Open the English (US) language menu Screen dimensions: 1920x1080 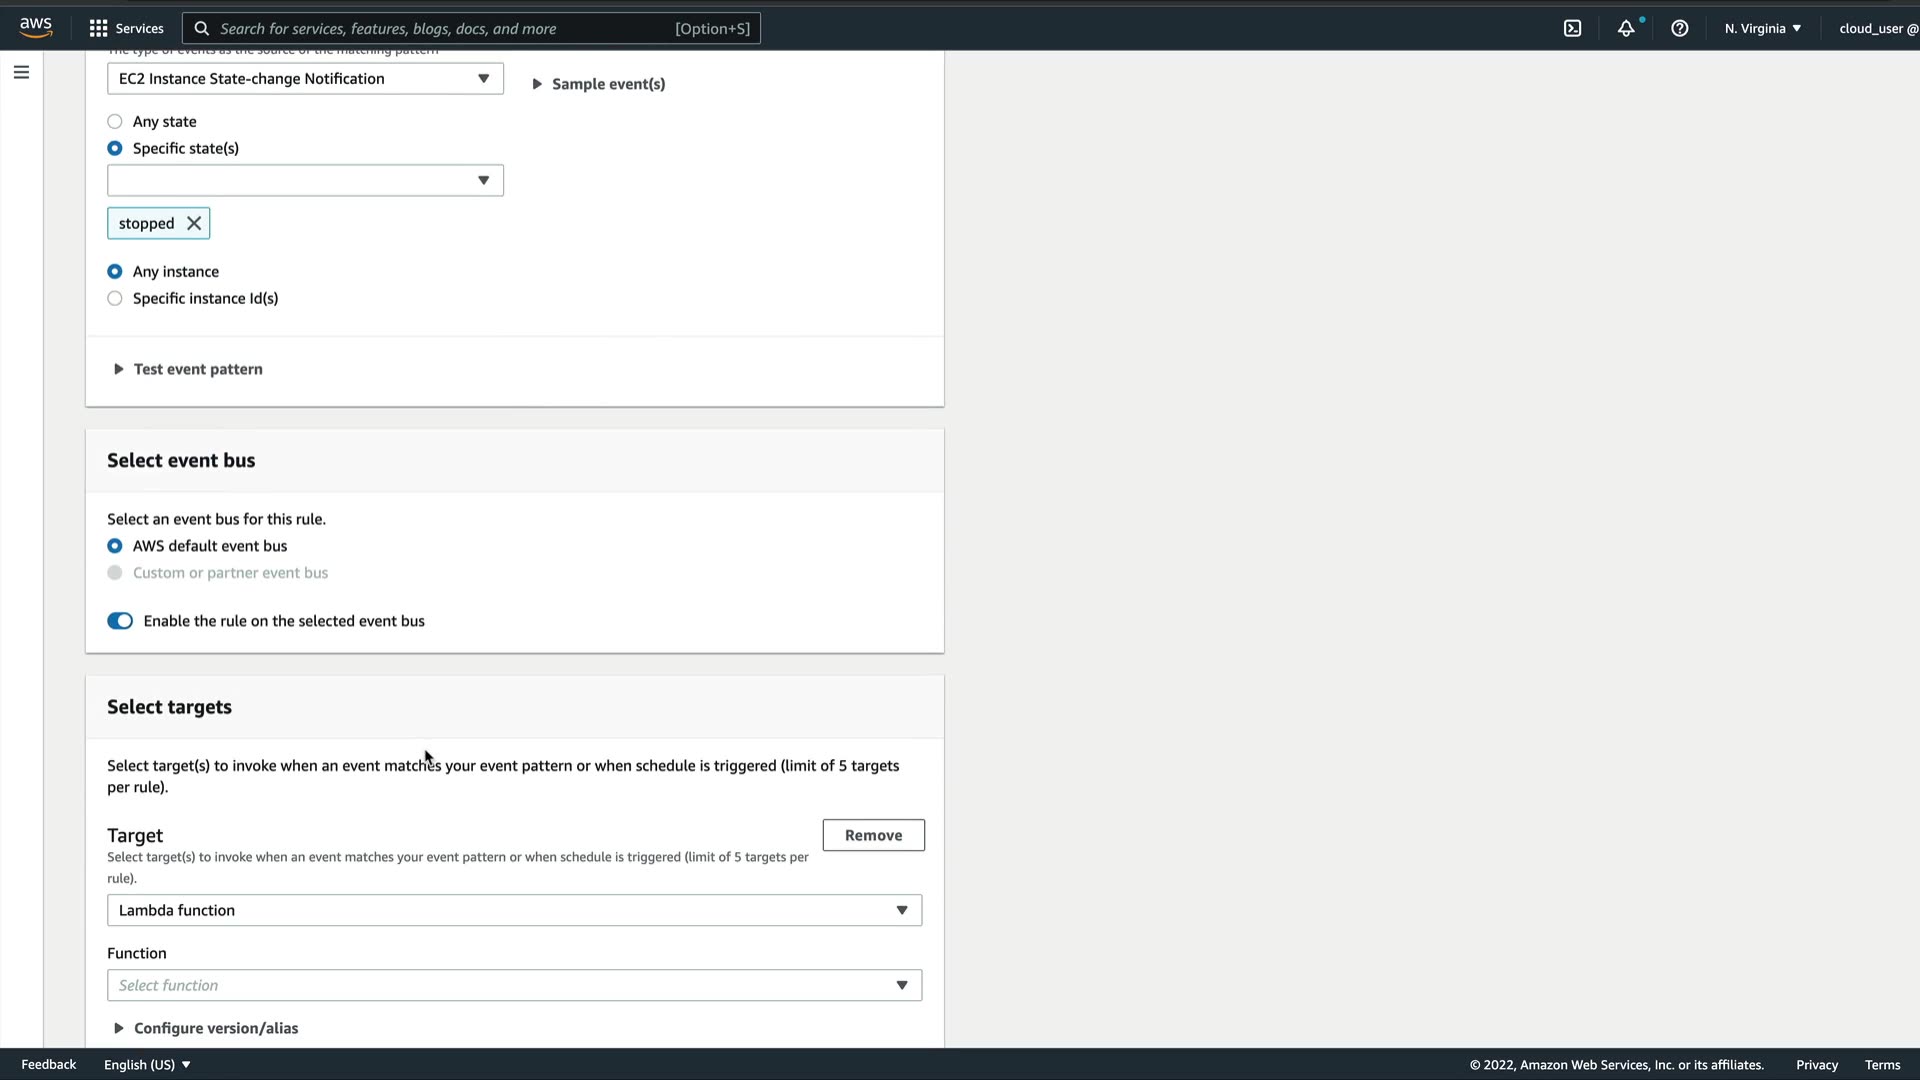click(x=147, y=1064)
